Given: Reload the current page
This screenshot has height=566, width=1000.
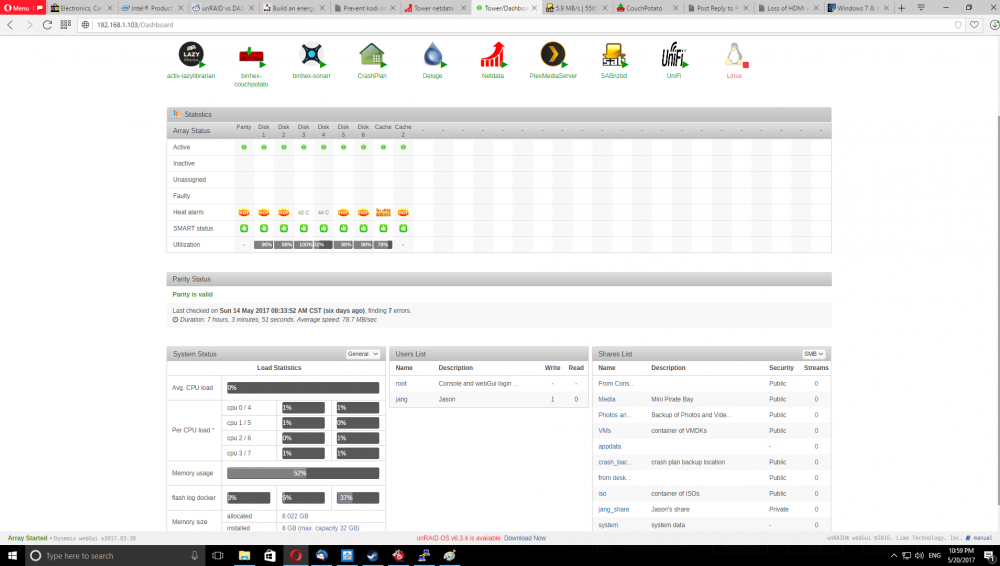Looking at the screenshot, I should point(47,25).
